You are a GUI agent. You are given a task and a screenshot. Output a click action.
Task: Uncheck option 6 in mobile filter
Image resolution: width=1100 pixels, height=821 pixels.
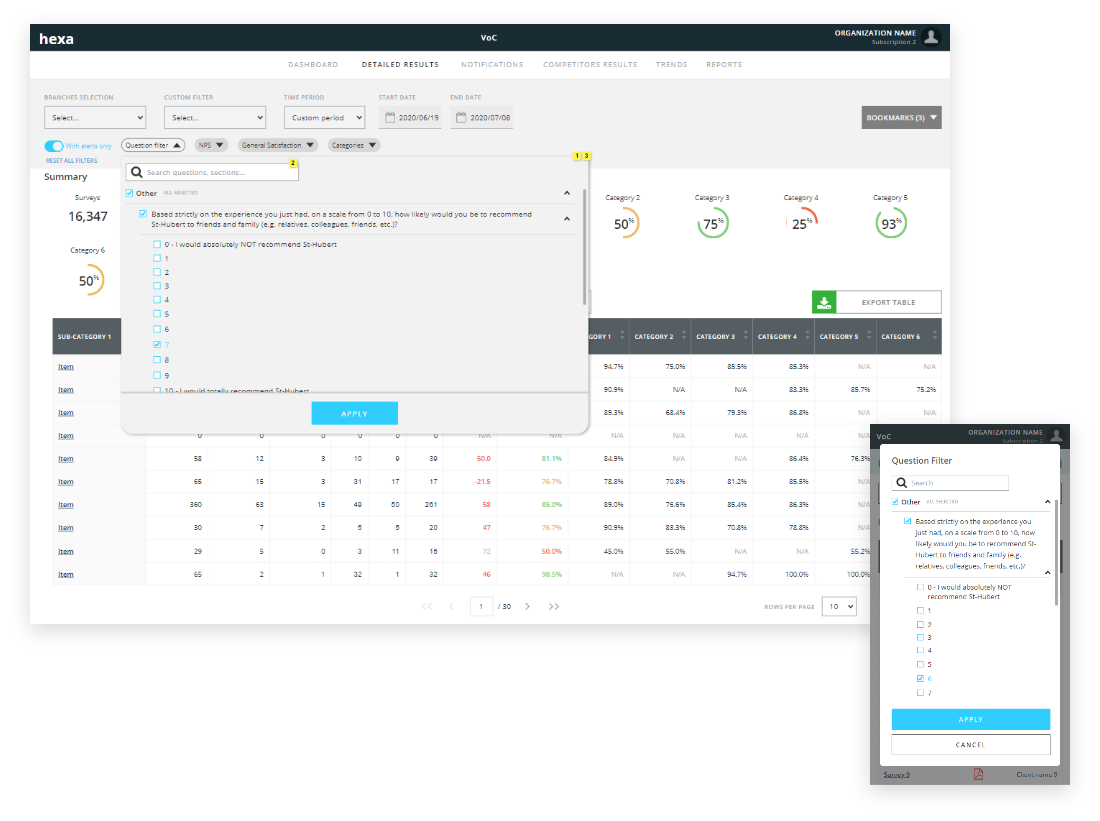click(x=920, y=679)
